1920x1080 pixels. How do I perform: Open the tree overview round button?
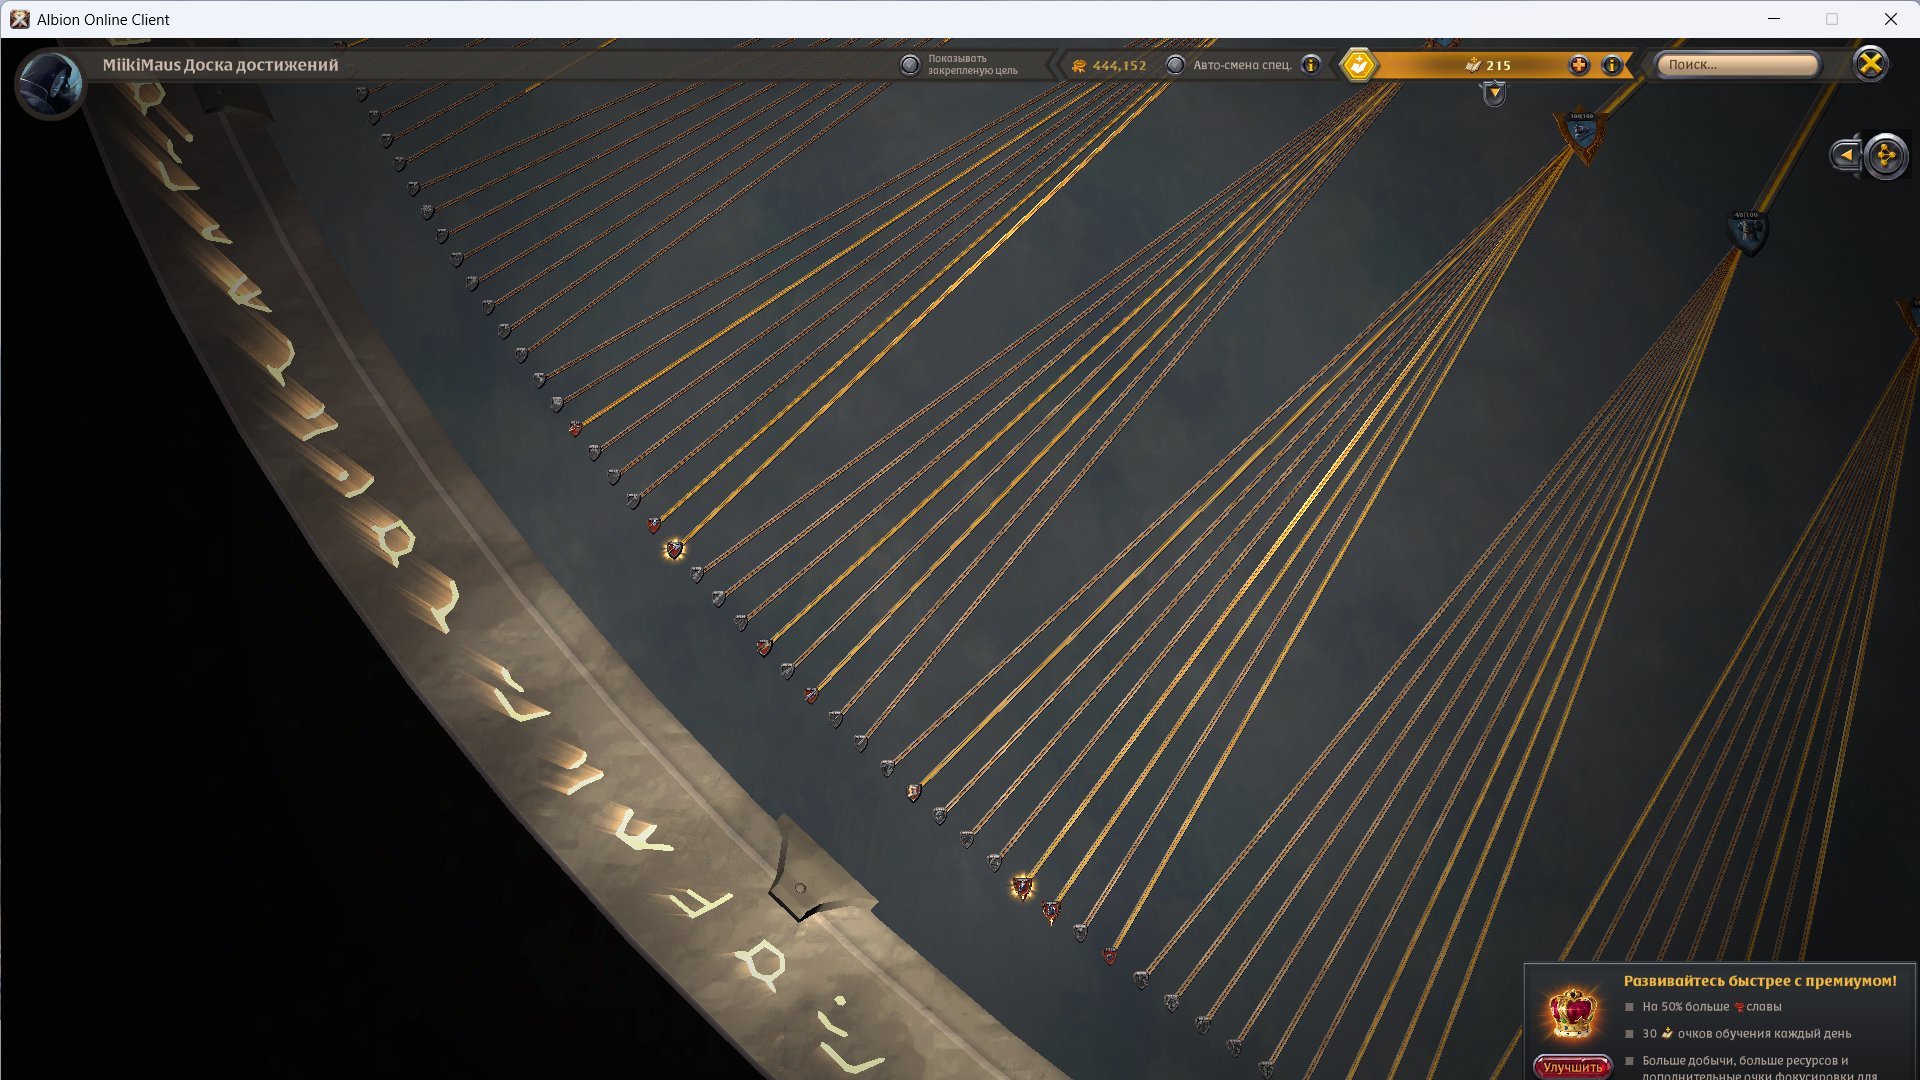(x=1886, y=156)
